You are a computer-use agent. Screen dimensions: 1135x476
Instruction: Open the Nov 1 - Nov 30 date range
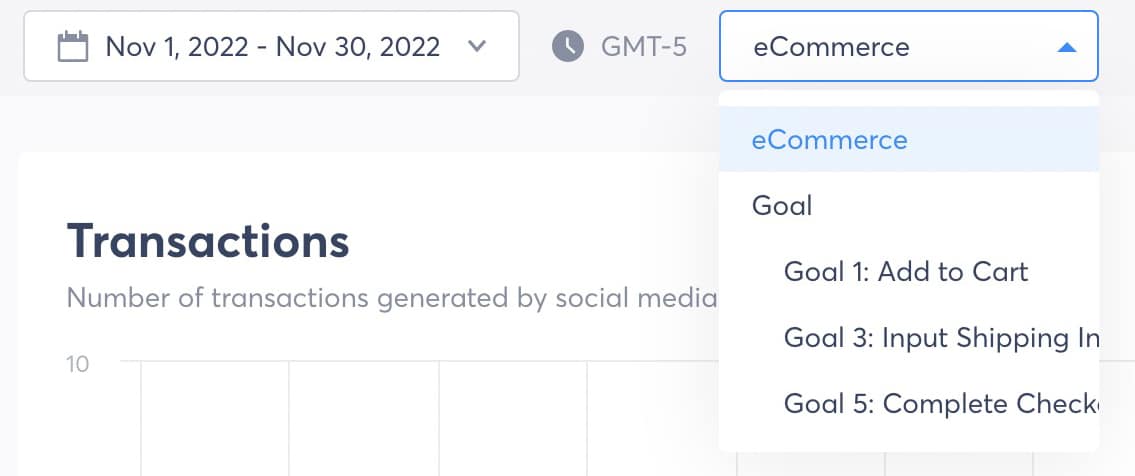(271, 46)
